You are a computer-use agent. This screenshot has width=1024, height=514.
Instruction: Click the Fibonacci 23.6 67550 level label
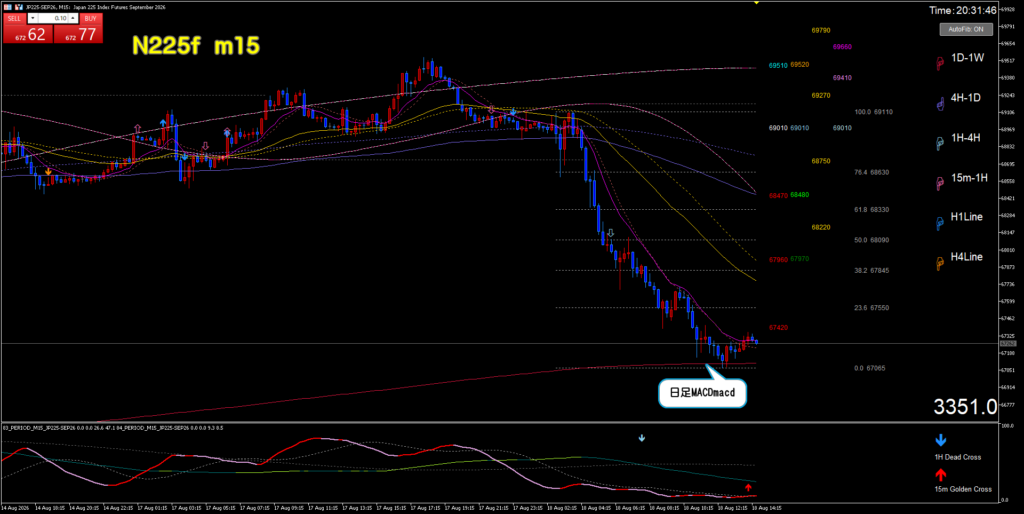[872, 308]
